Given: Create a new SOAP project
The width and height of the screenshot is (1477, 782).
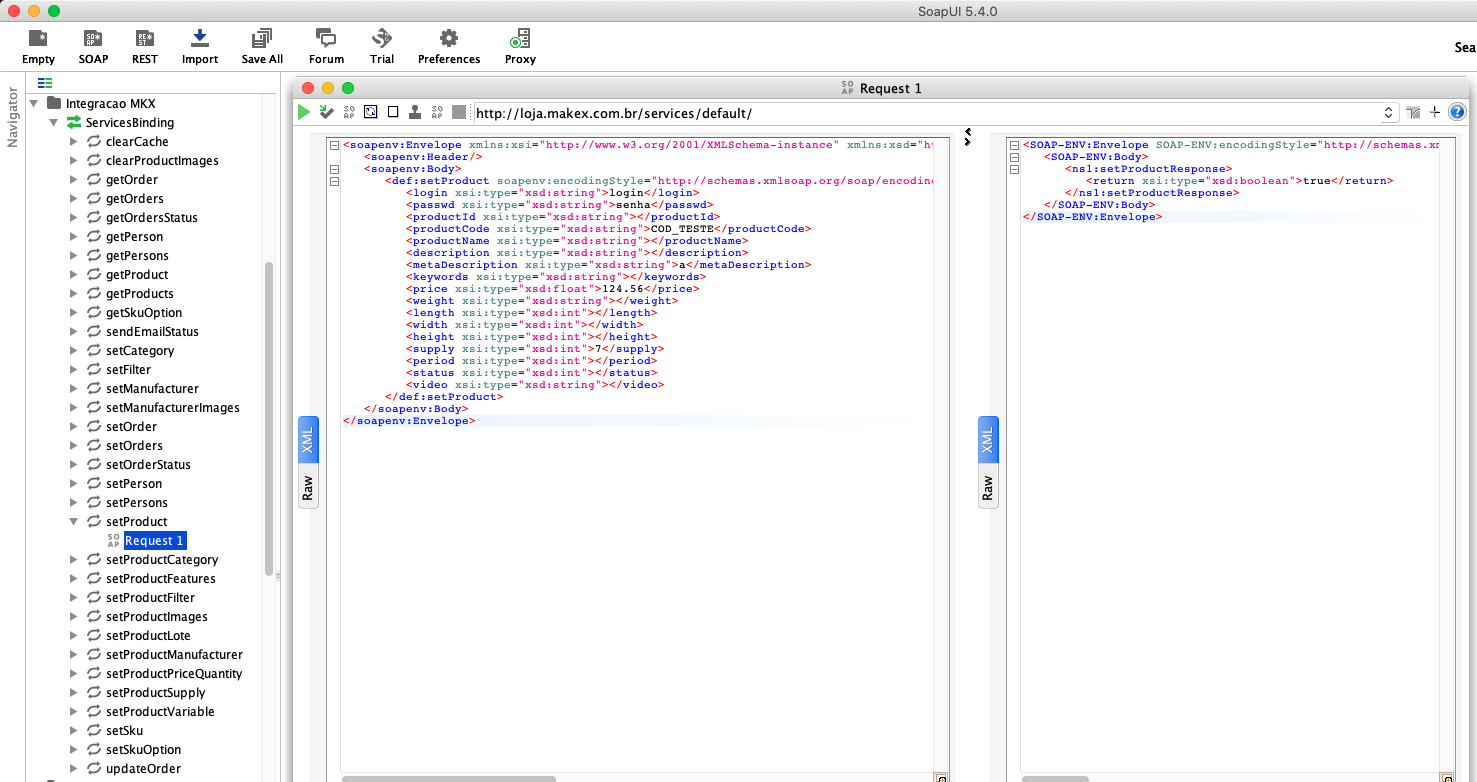Looking at the screenshot, I should tap(93, 47).
